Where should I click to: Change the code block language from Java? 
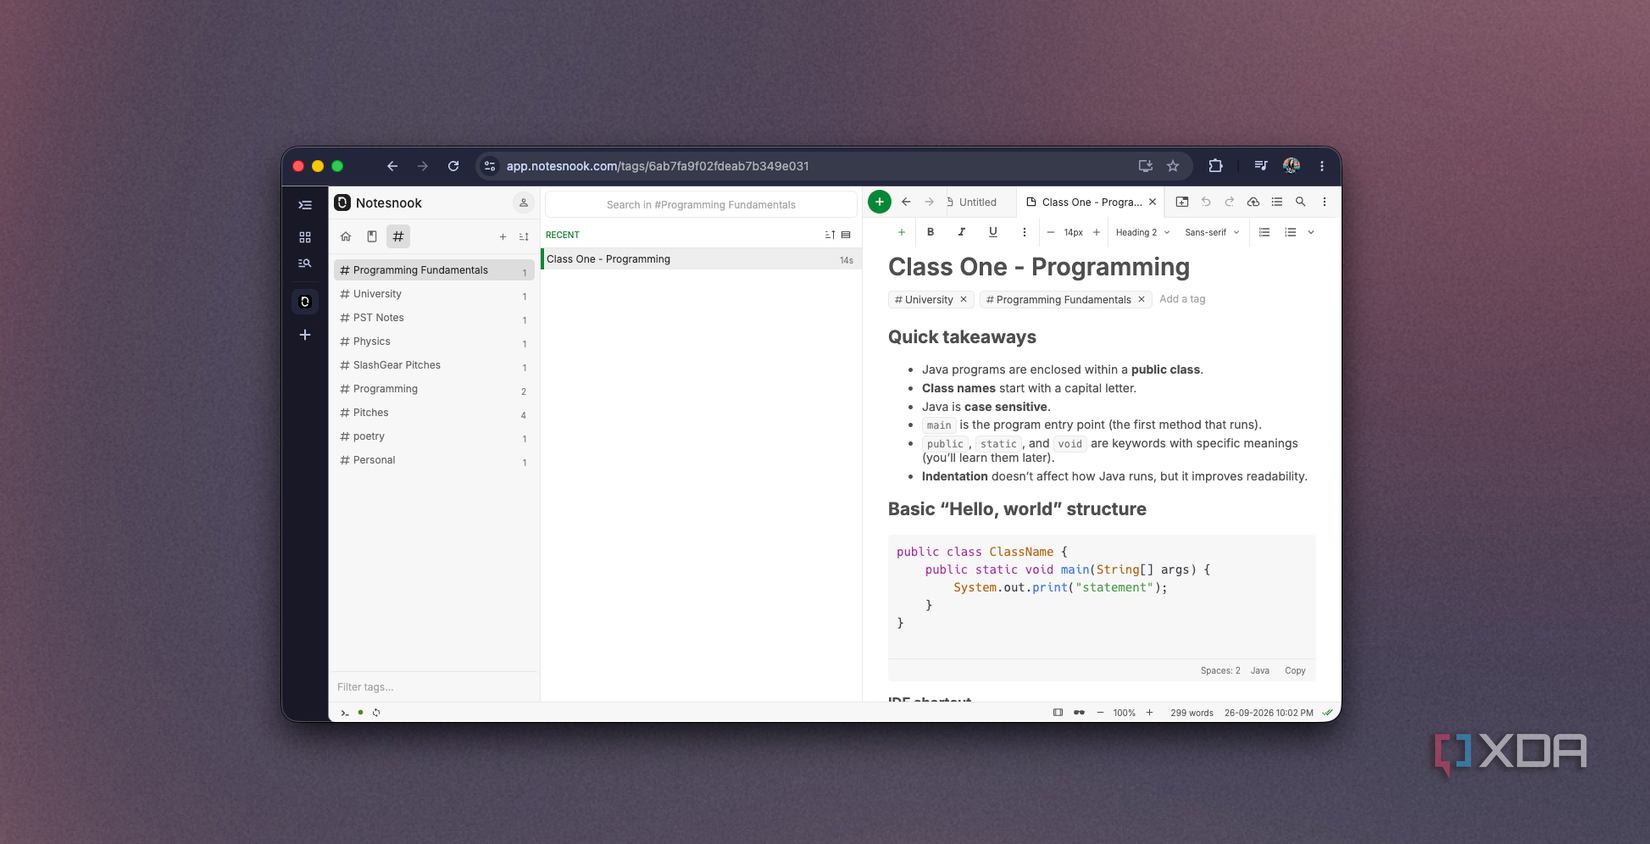tap(1260, 671)
